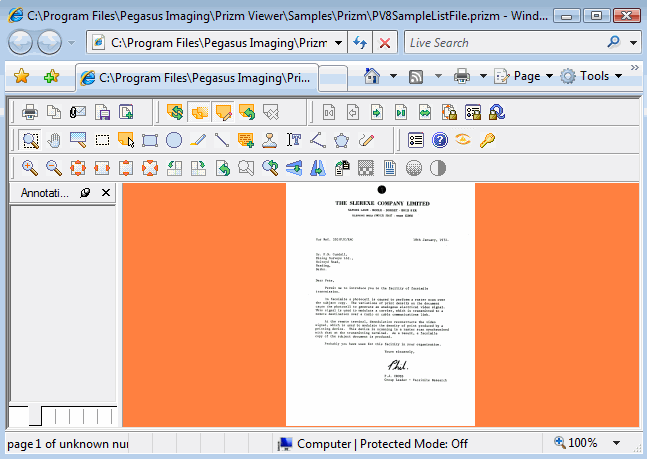Screen dimensions: 647x459
Task: Click the blue Help question mark icon
Action: [x=439, y=140]
